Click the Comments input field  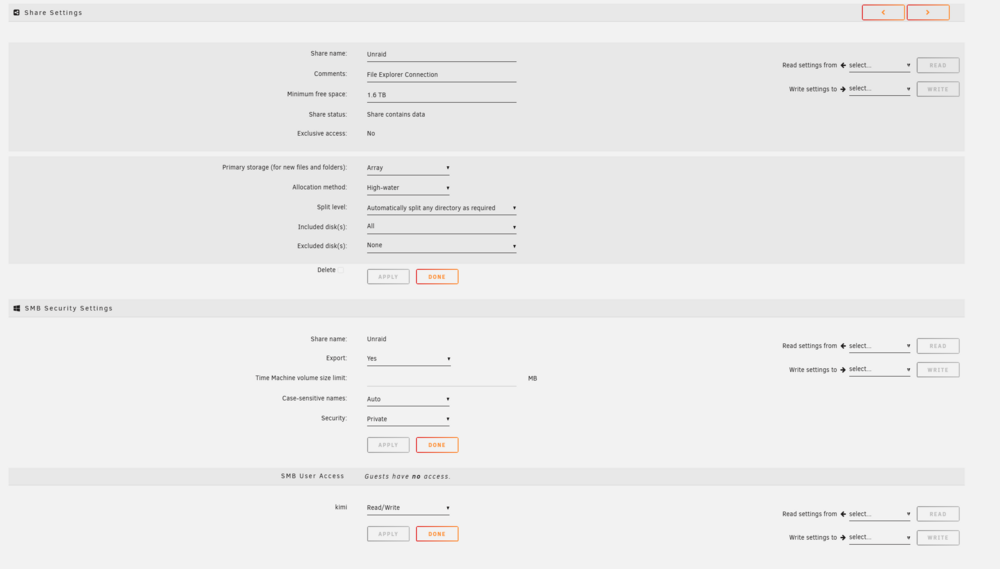click(x=441, y=75)
